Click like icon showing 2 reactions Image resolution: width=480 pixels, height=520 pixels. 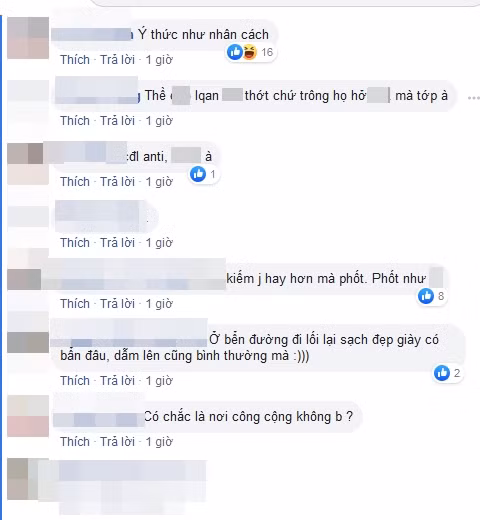tap(442, 373)
